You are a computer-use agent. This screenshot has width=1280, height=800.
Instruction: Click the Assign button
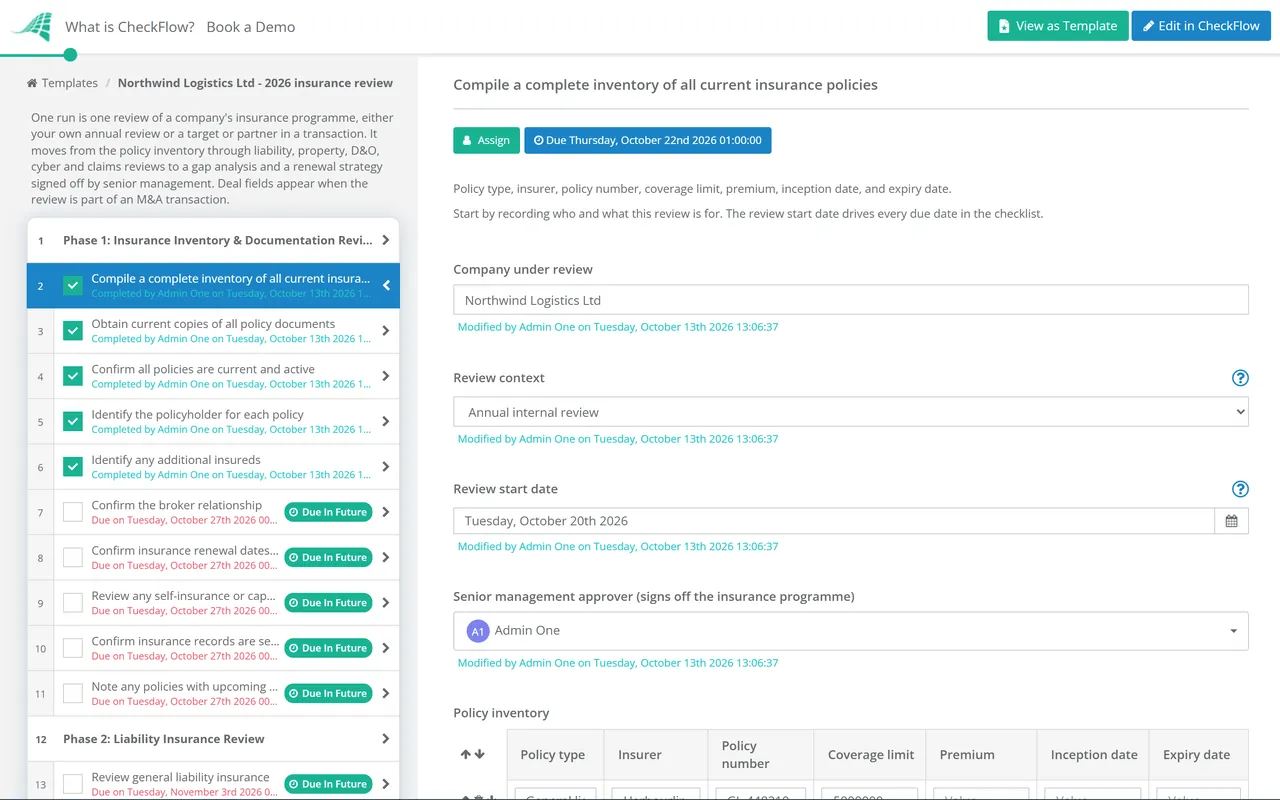point(486,140)
